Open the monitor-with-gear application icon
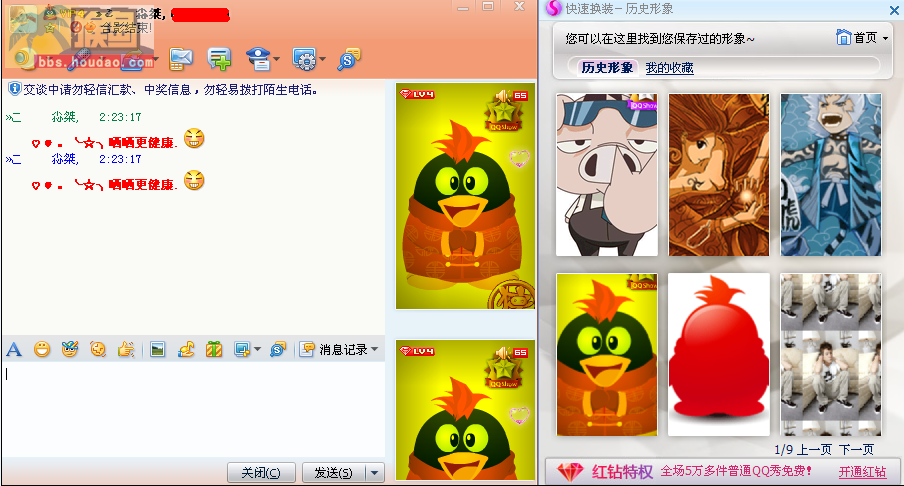 click(304, 59)
